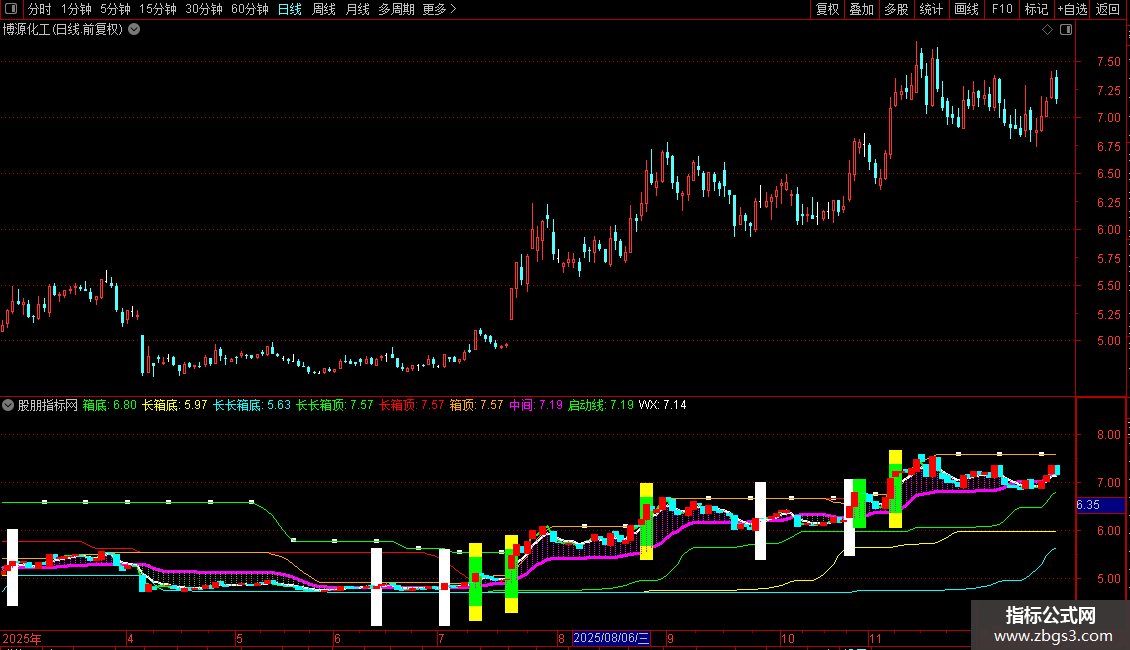Select the 周线 weekly period tab
The width and height of the screenshot is (1130, 650).
(324, 9)
